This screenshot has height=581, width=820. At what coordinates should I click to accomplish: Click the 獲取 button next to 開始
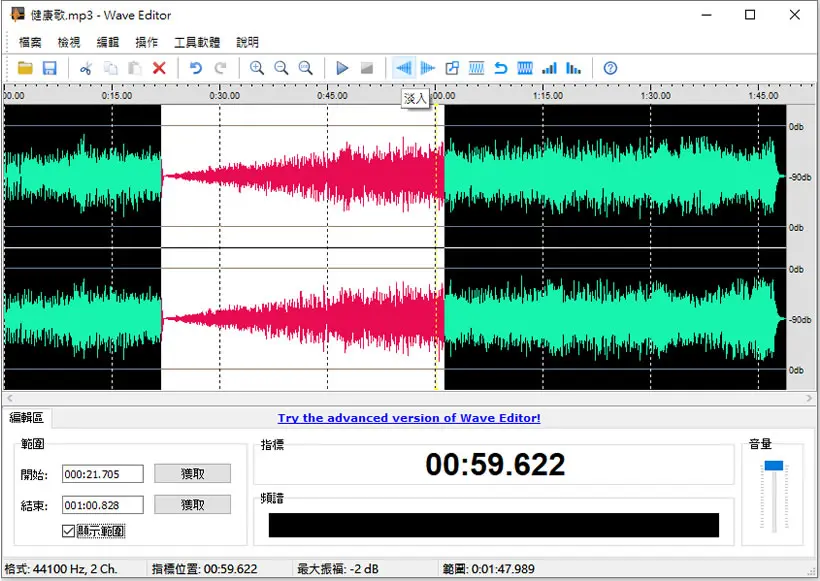192,474
